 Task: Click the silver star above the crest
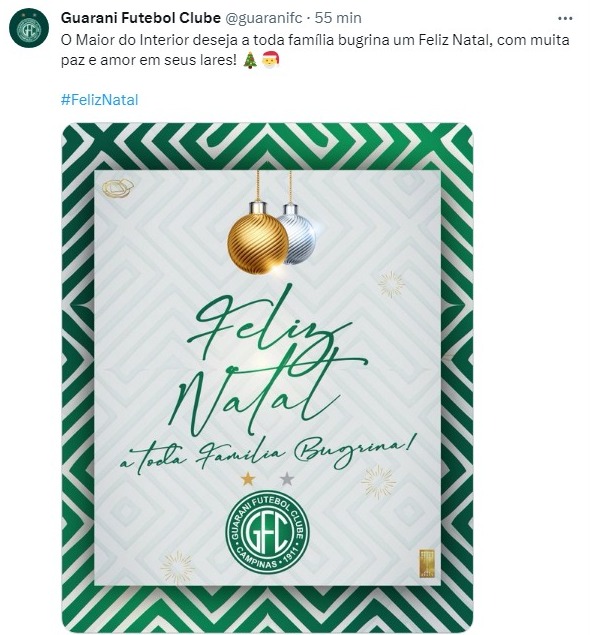(x=287, y=479)
